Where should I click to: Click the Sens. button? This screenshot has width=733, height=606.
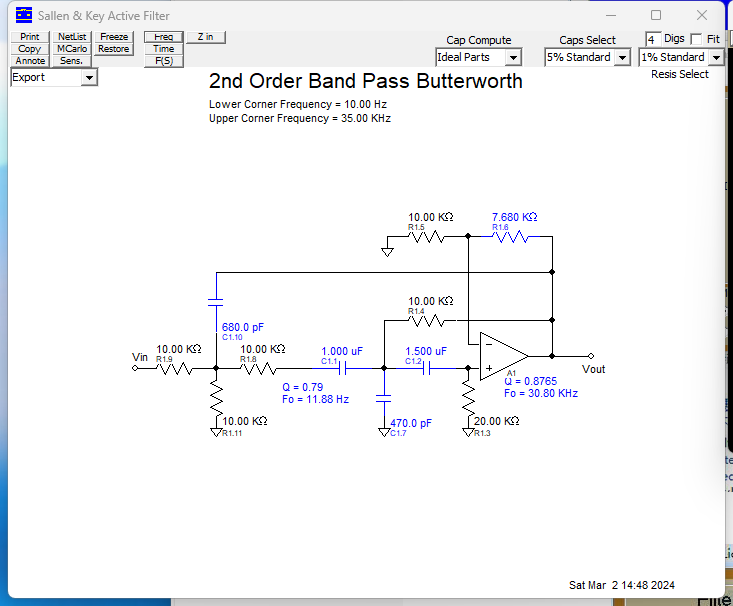[72, 61]
